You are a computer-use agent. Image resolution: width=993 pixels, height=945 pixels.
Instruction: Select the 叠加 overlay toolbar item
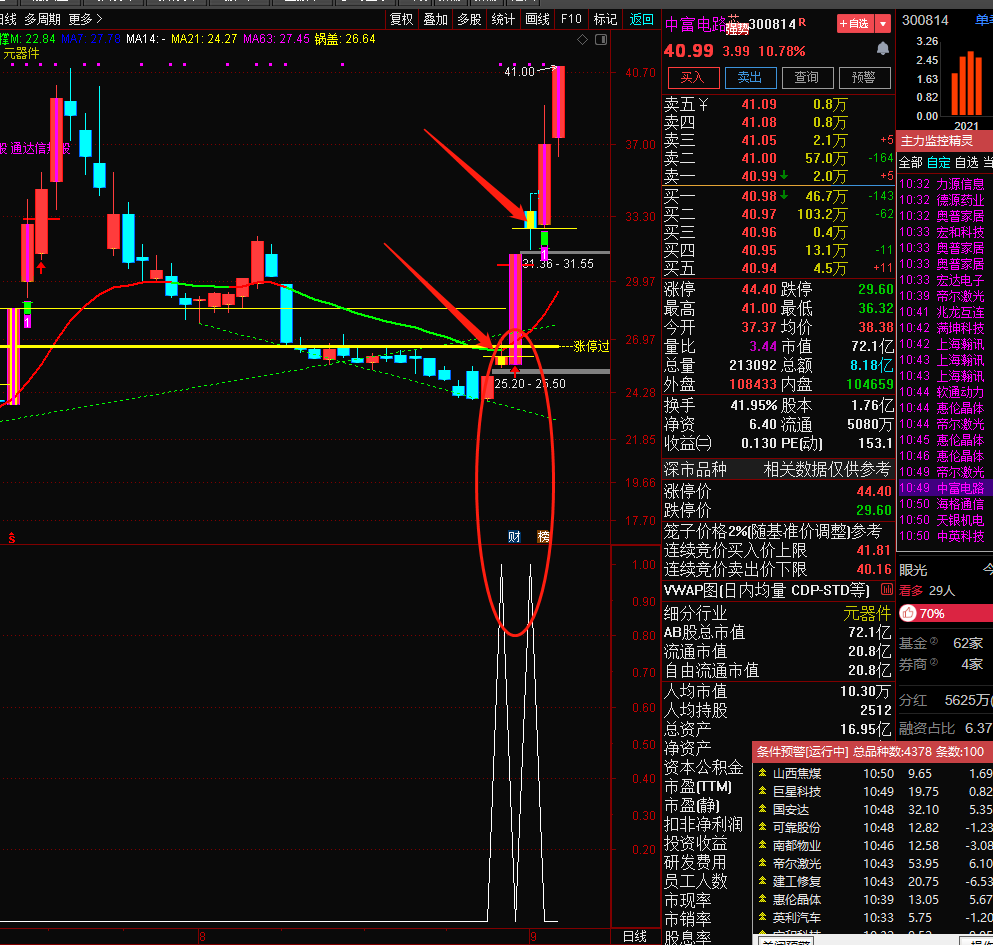pyautogui.click(x=436, y=20)
